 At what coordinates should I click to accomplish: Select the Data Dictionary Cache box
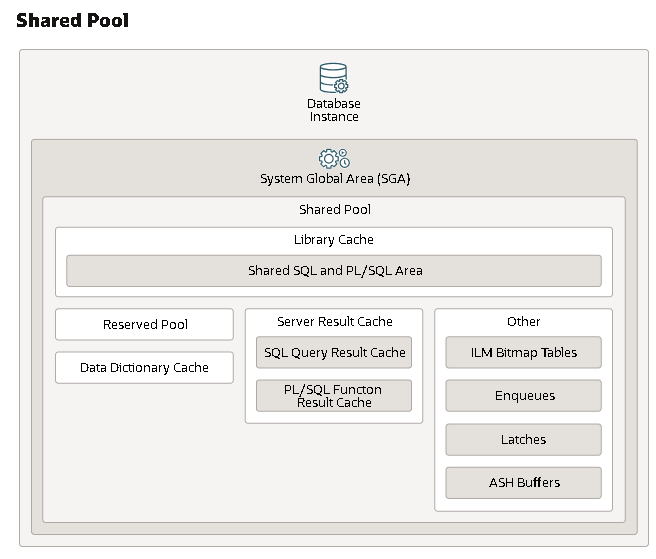(x=144, y=368)
